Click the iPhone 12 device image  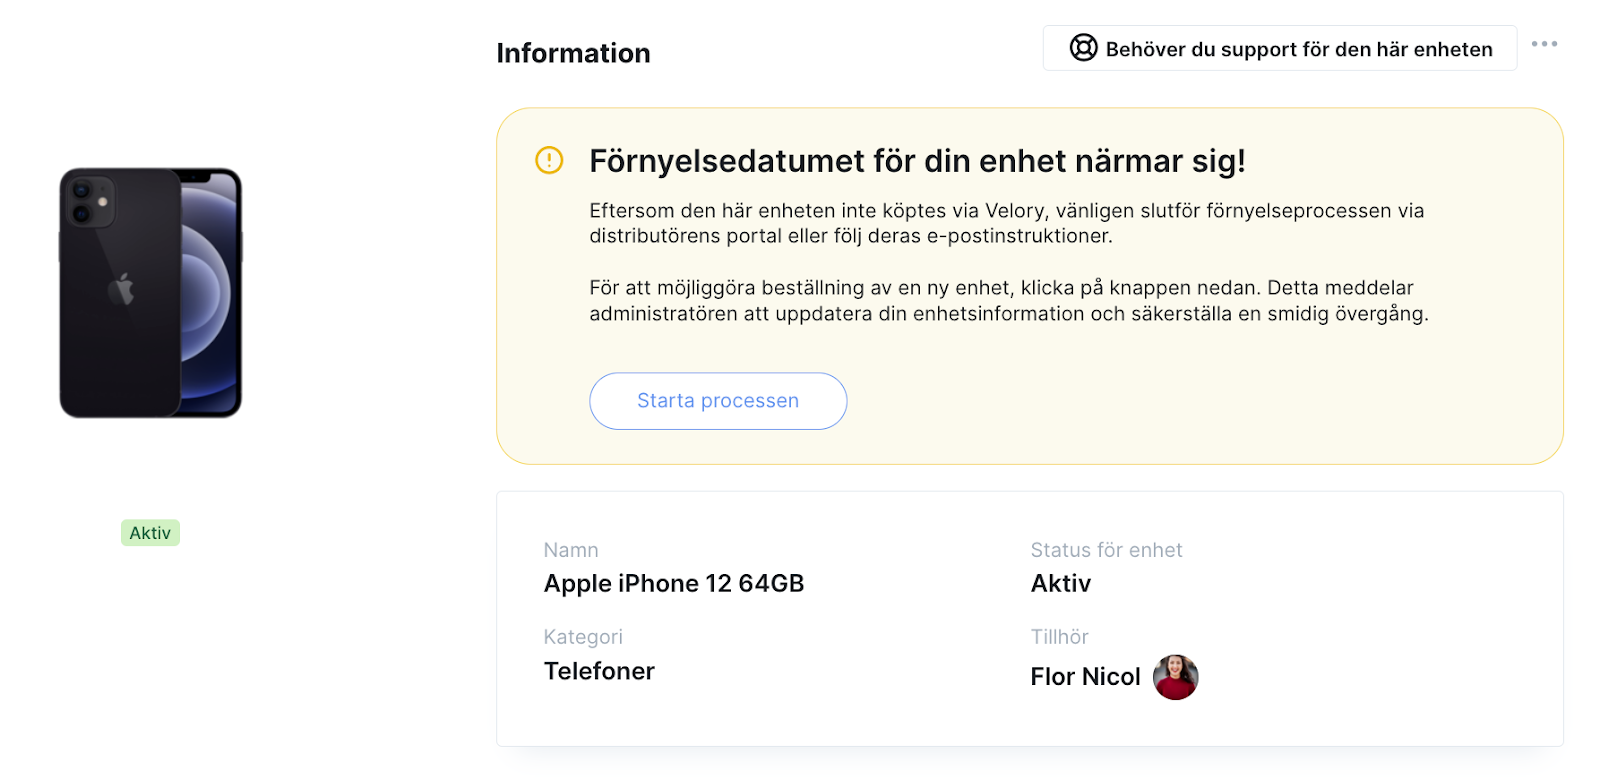(151, 293)
